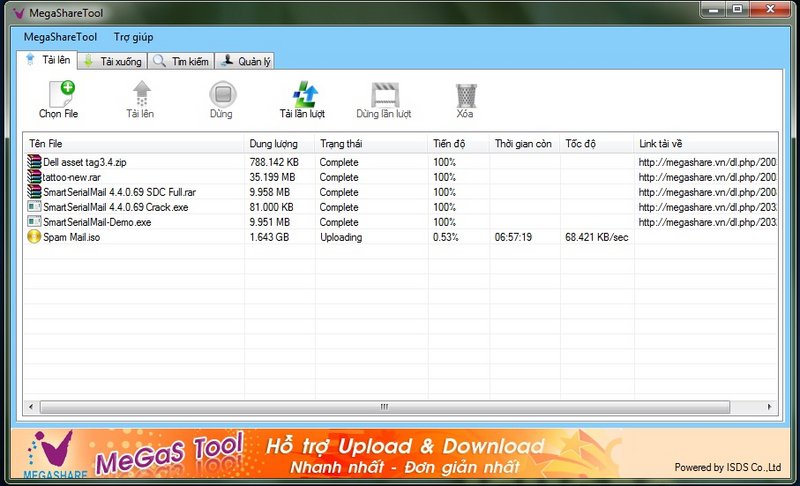Click the Trạng thái column header

click(371, 144)
